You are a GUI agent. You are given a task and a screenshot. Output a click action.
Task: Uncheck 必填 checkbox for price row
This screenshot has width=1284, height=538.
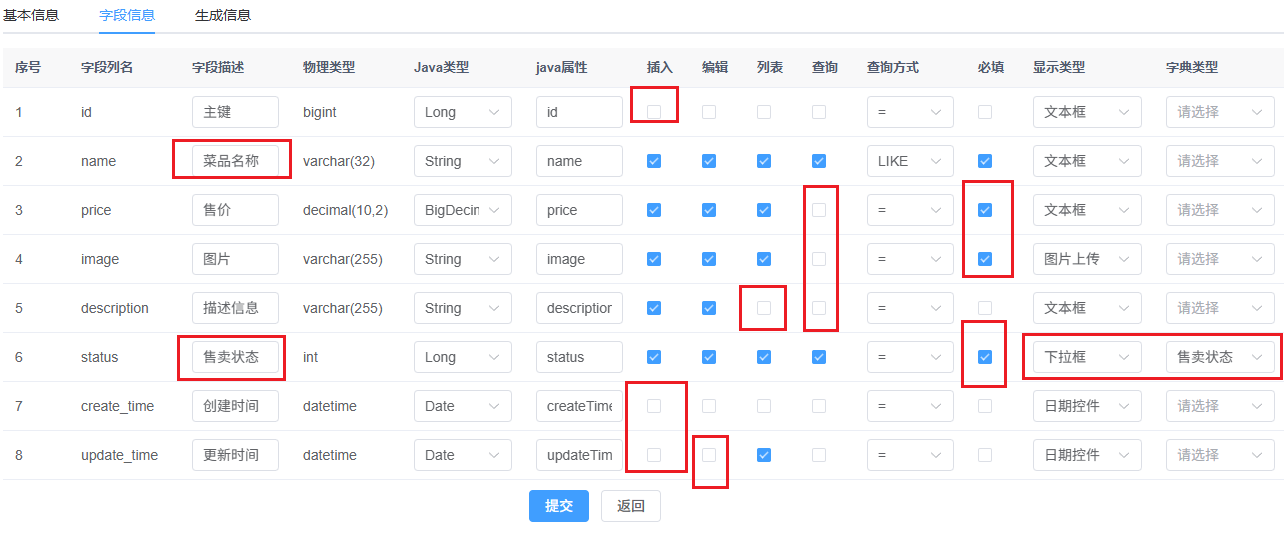(x=985, y=210)
